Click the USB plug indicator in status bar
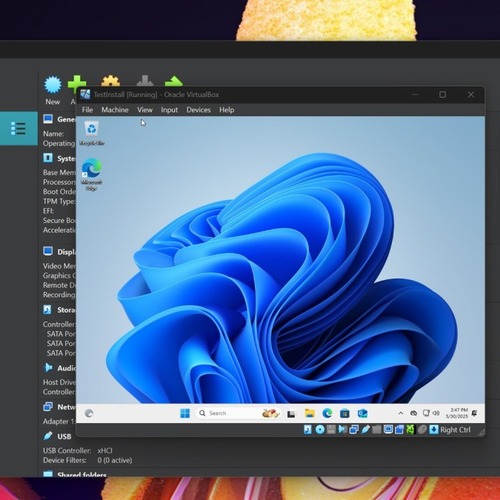Screen dimensions: 500x500 365,430
